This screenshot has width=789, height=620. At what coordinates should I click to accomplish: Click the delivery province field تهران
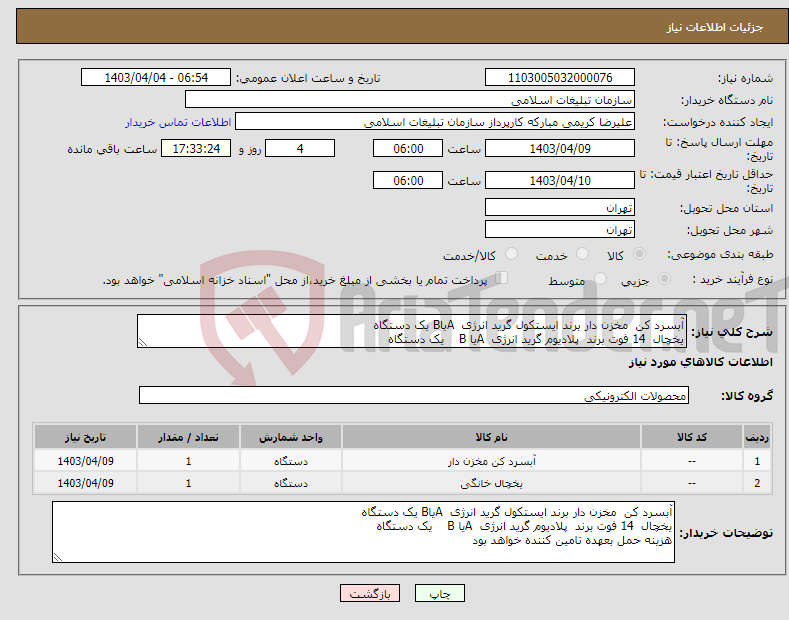[x=560, y=207]
